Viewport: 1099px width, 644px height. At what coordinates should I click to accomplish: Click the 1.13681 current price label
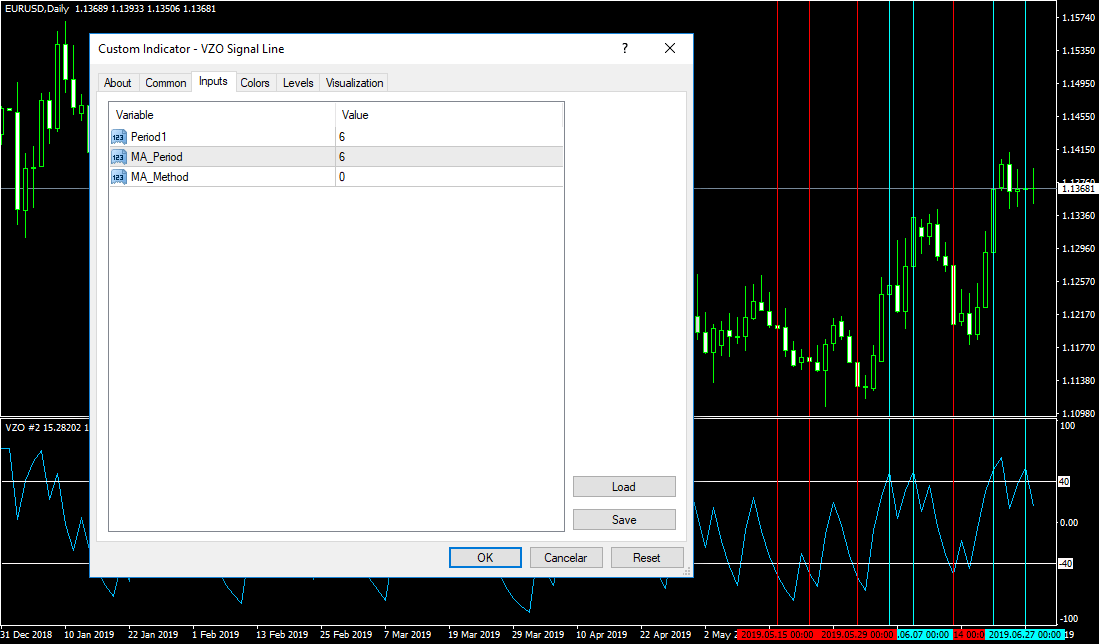point(1078,189)
